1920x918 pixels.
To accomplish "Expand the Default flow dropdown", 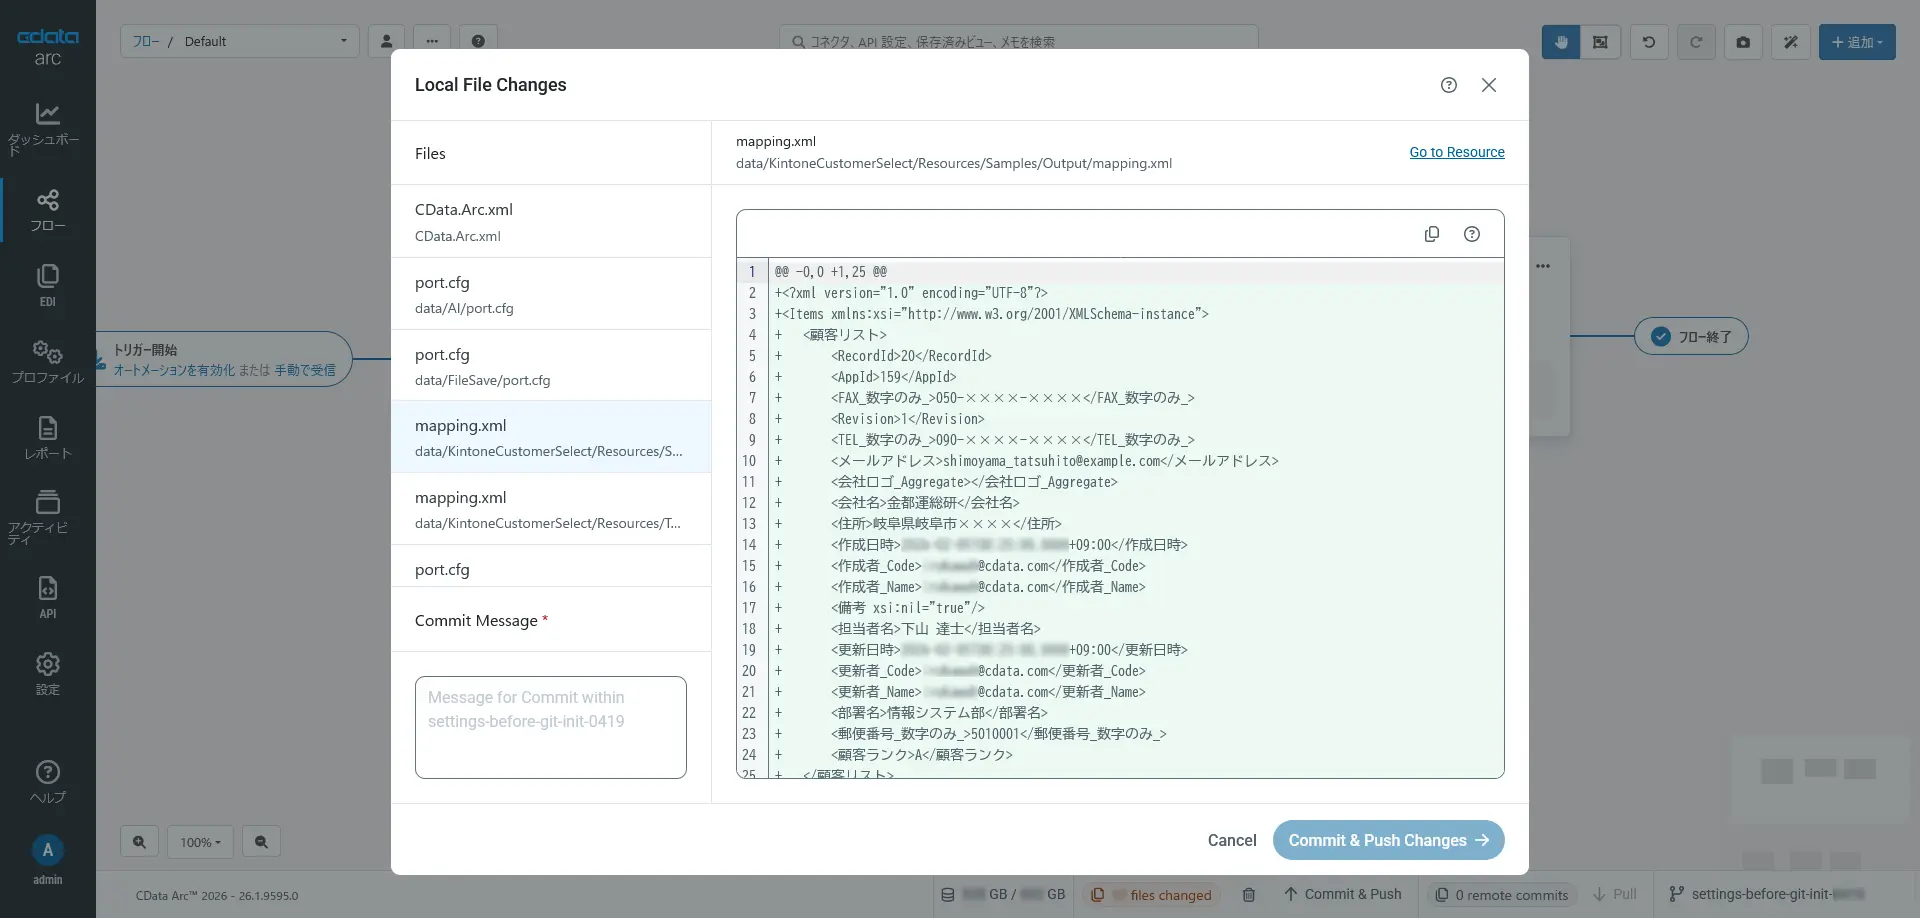I will [343, 41].
